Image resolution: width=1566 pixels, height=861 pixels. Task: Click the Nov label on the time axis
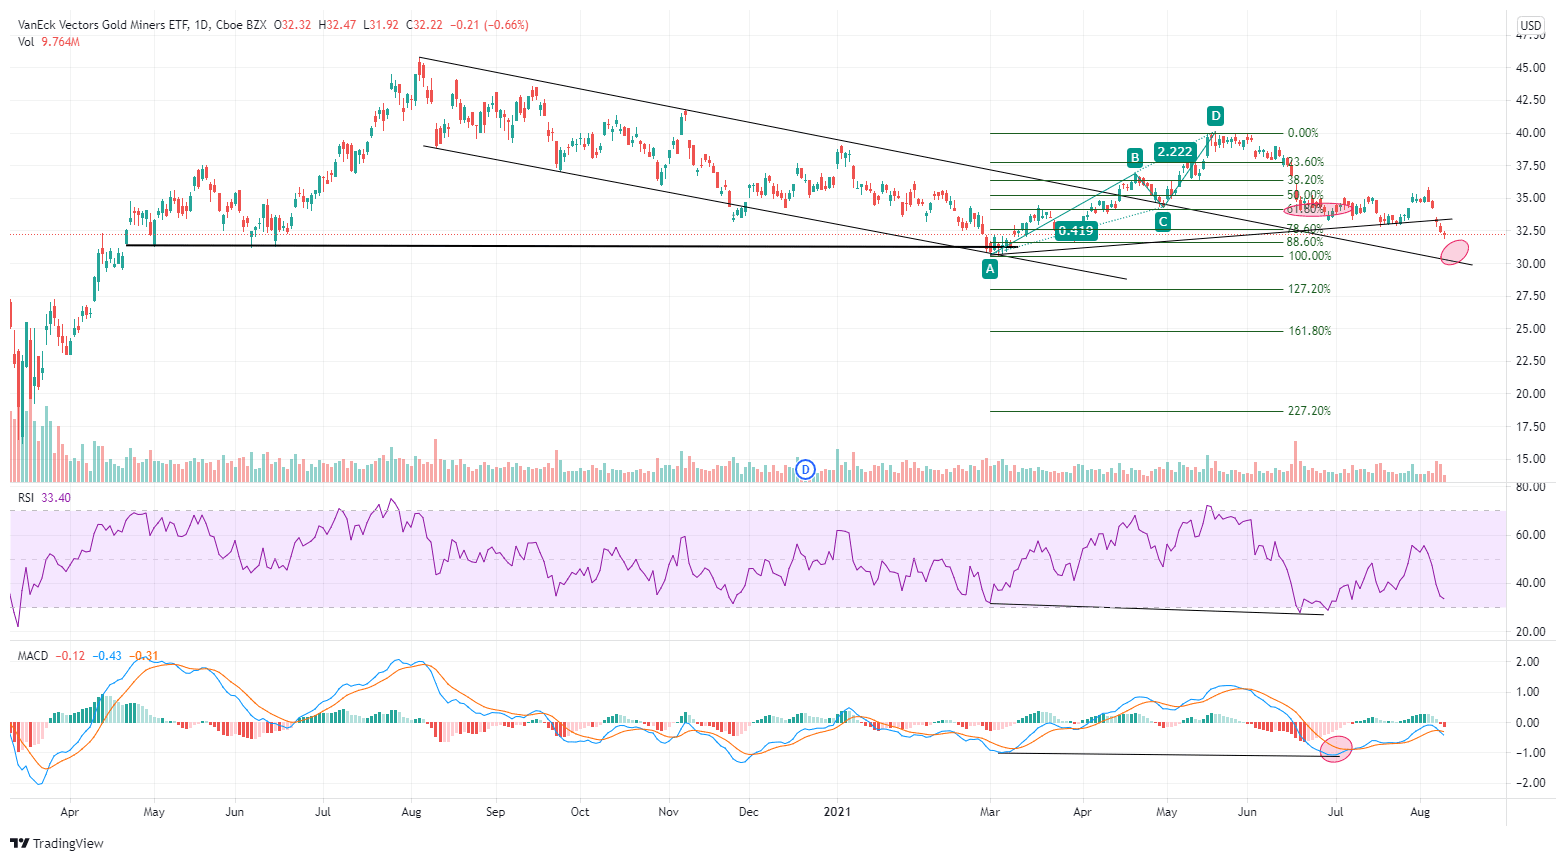pos(669,812)
